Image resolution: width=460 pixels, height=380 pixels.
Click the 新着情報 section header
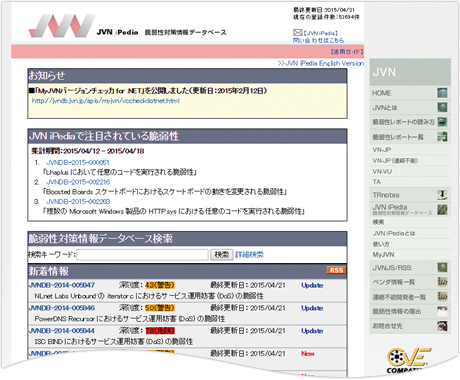(187, 271)
